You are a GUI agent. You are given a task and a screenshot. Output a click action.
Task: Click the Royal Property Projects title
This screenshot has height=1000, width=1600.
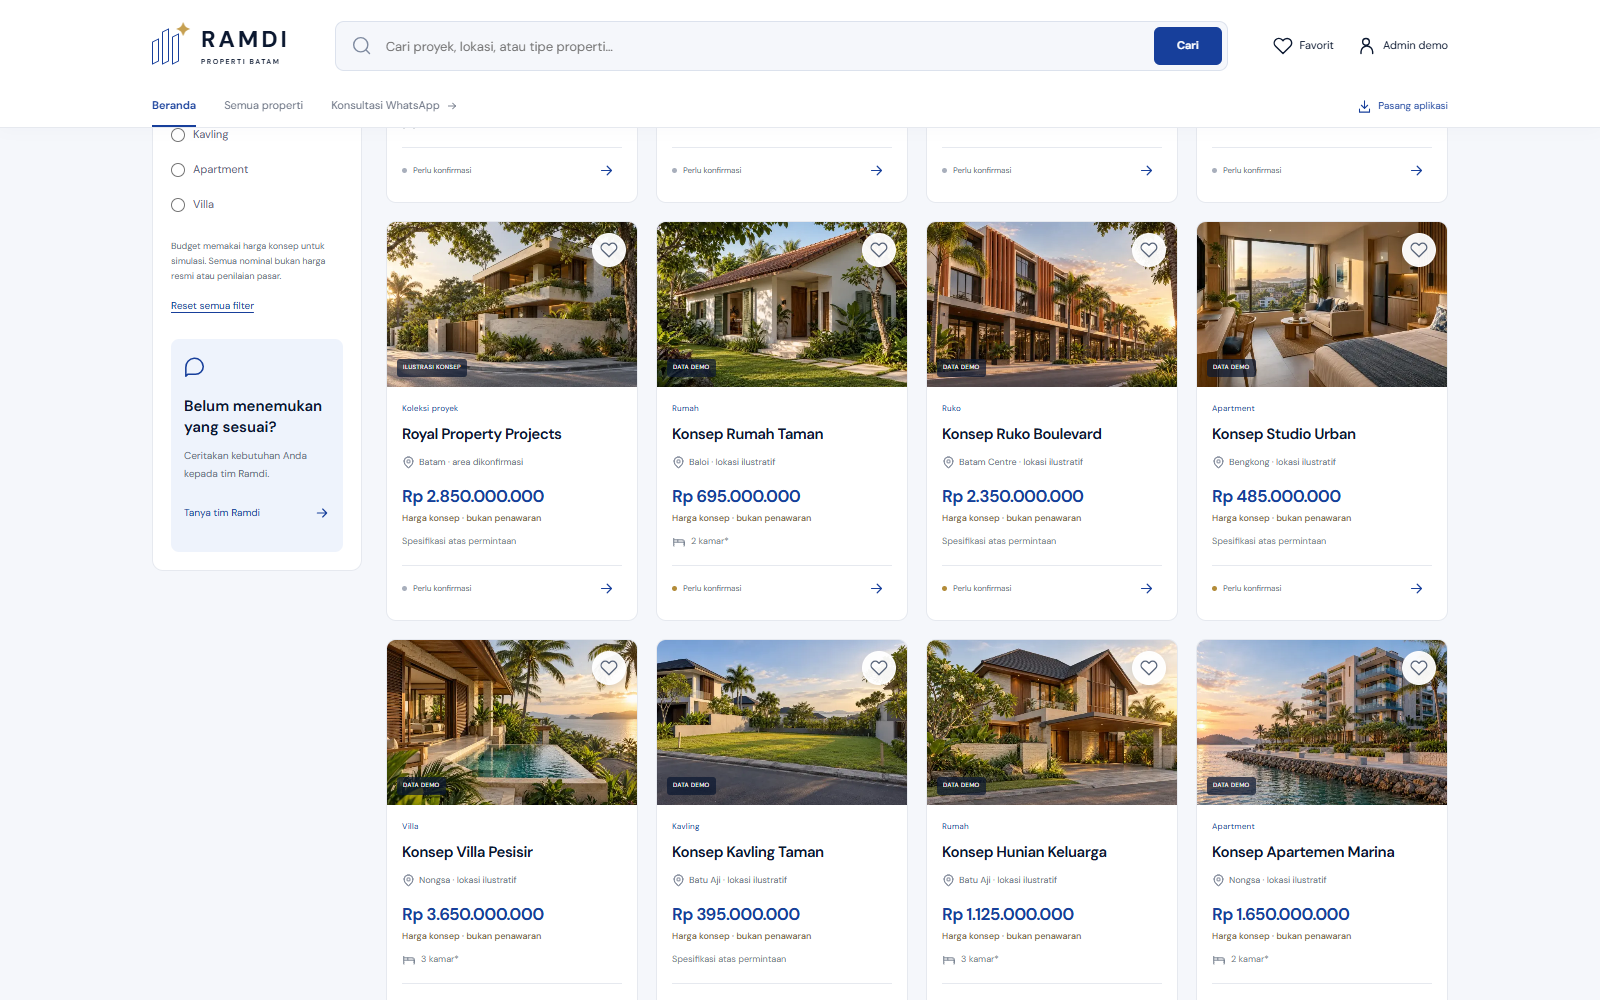coord(481,434)
